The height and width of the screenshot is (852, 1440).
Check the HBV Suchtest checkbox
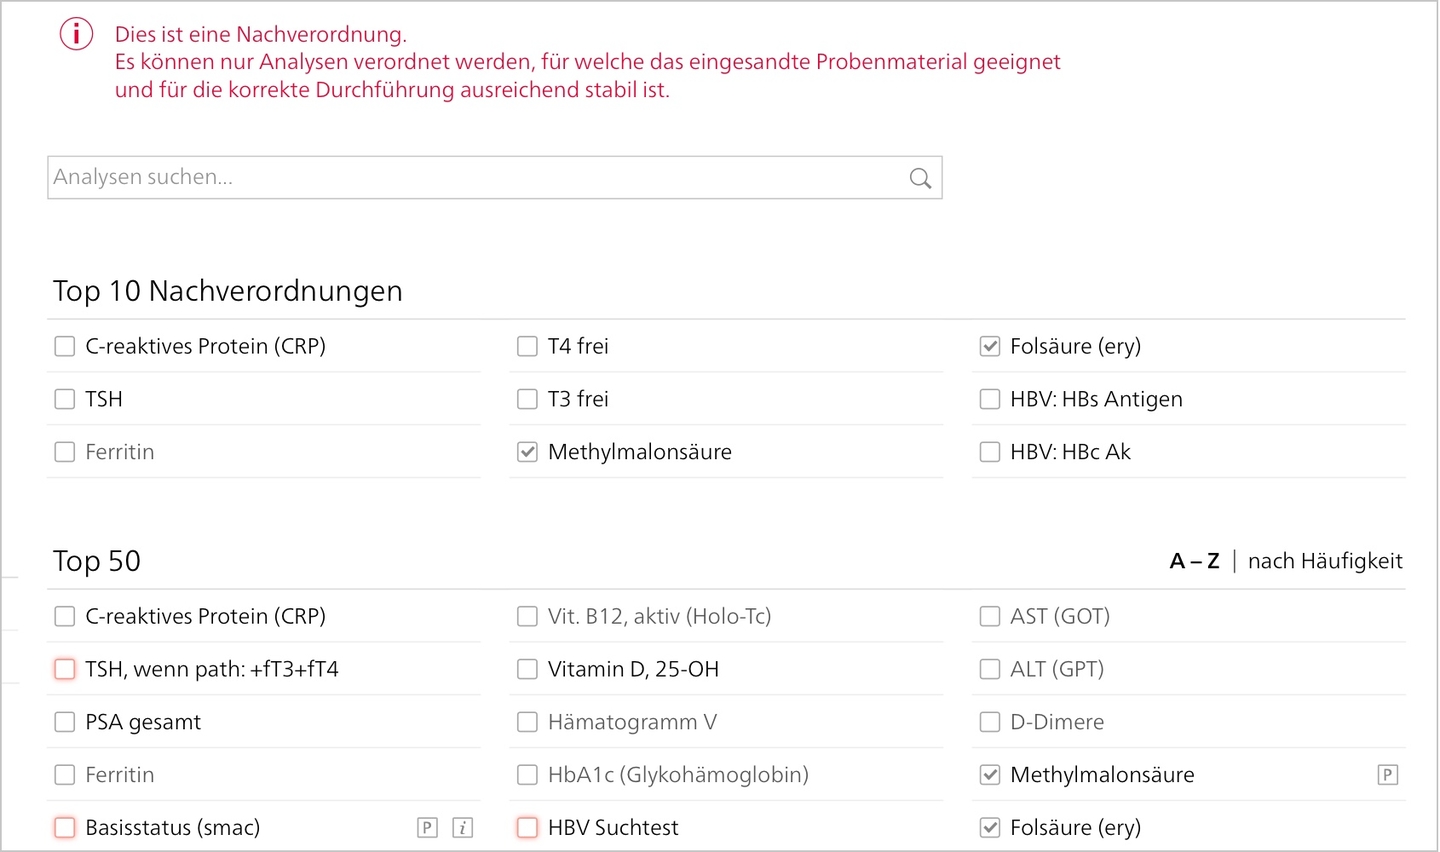click(527, 827)
